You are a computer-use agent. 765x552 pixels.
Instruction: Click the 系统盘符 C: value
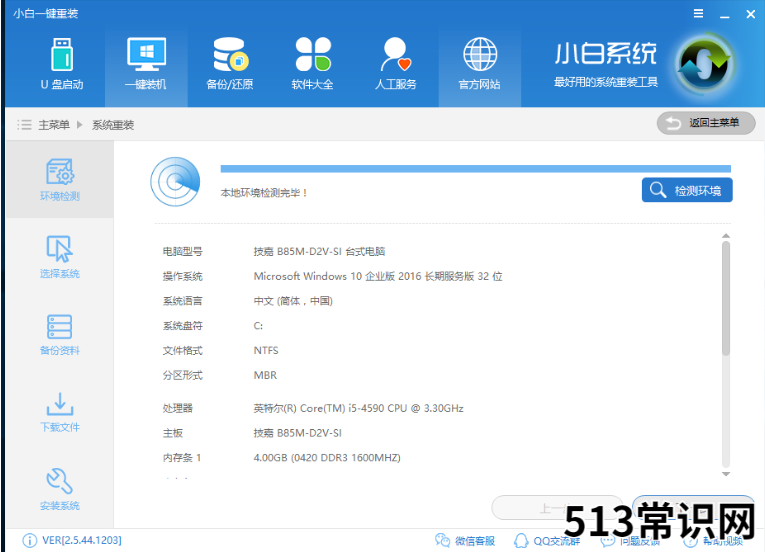pyautogui.click(x=258, y=326)
